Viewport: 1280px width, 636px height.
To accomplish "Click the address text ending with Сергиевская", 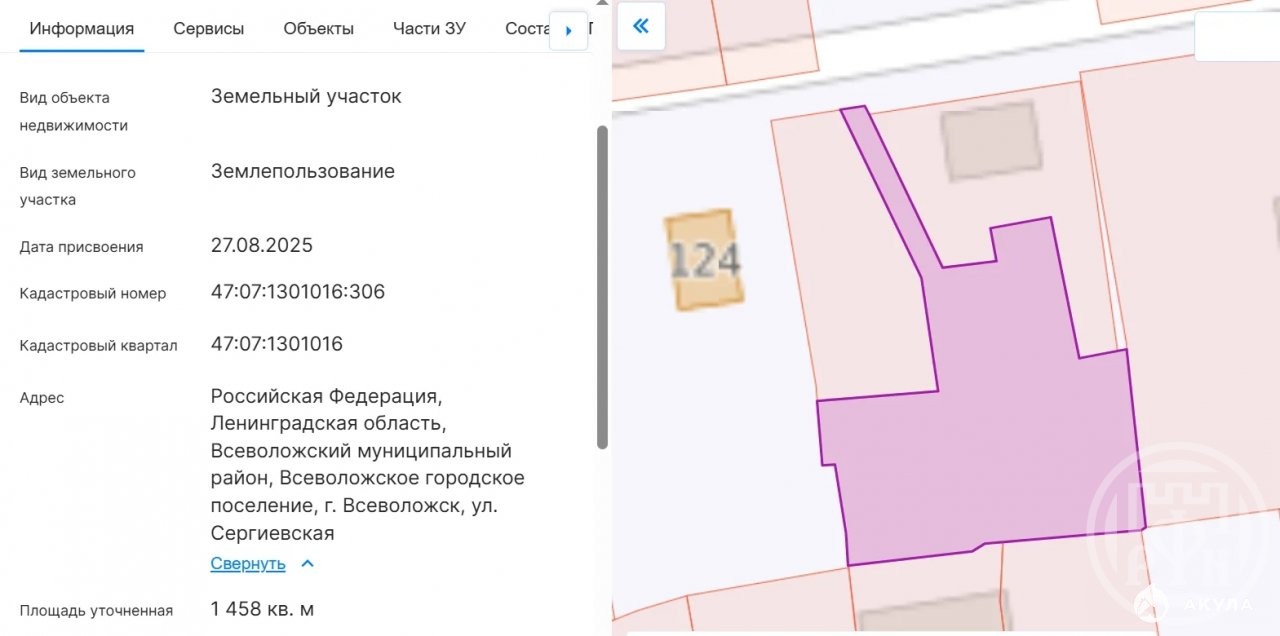I will pos(367,465).
